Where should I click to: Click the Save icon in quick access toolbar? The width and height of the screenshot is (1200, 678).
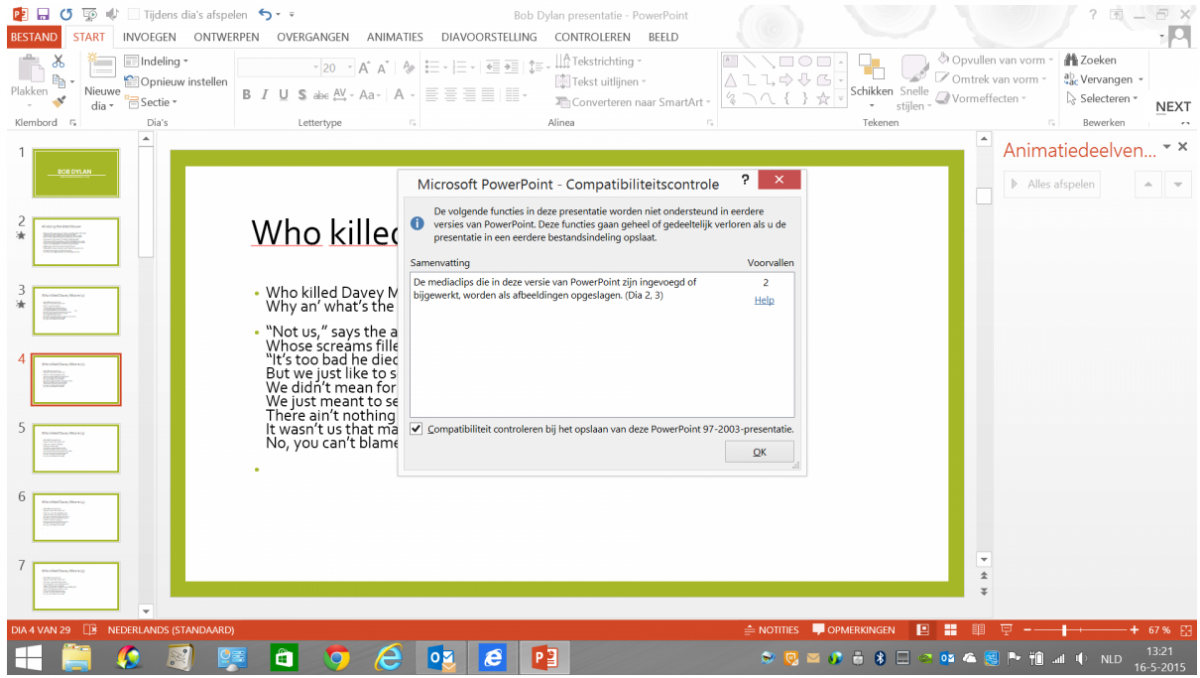tap(43, 15)
